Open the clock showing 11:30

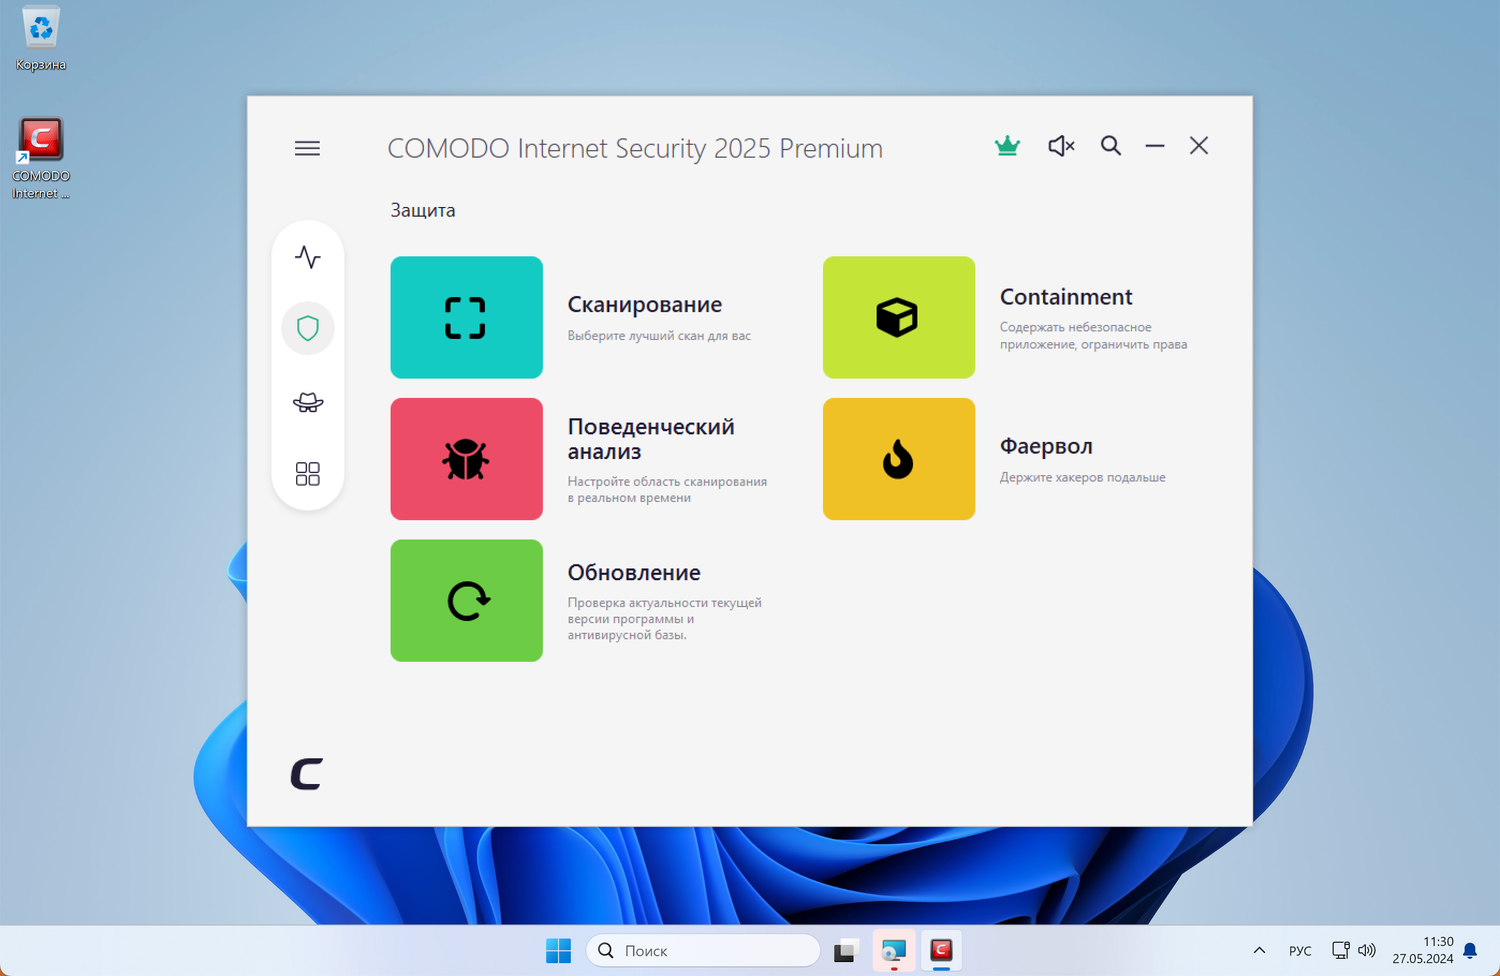coord(1423,950)
